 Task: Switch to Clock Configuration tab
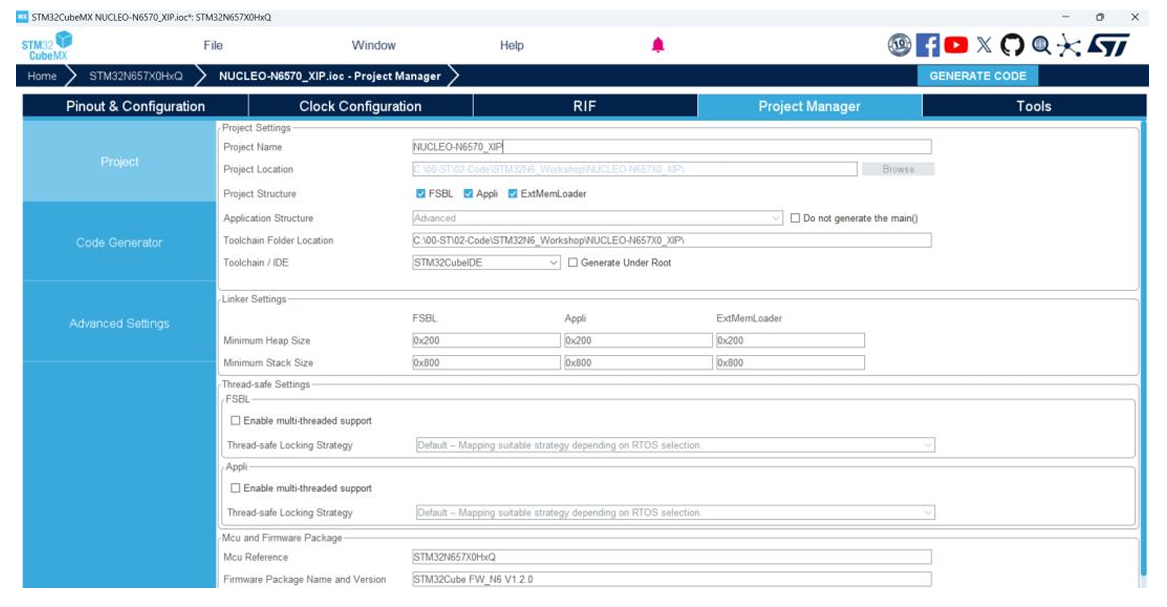[x=360, y=106]
